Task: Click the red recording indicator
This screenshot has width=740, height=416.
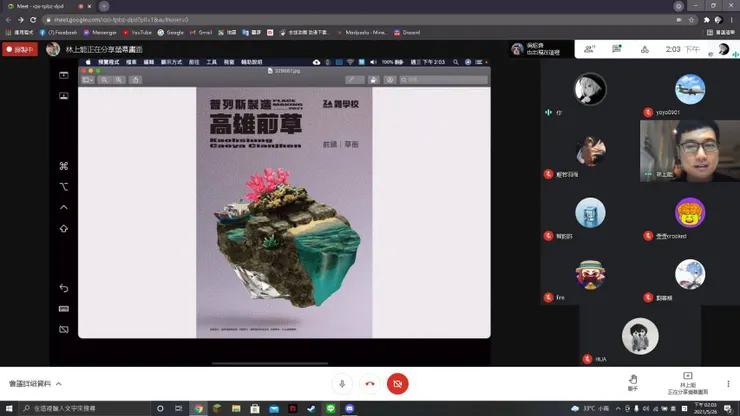Action: tap(20, 49)
